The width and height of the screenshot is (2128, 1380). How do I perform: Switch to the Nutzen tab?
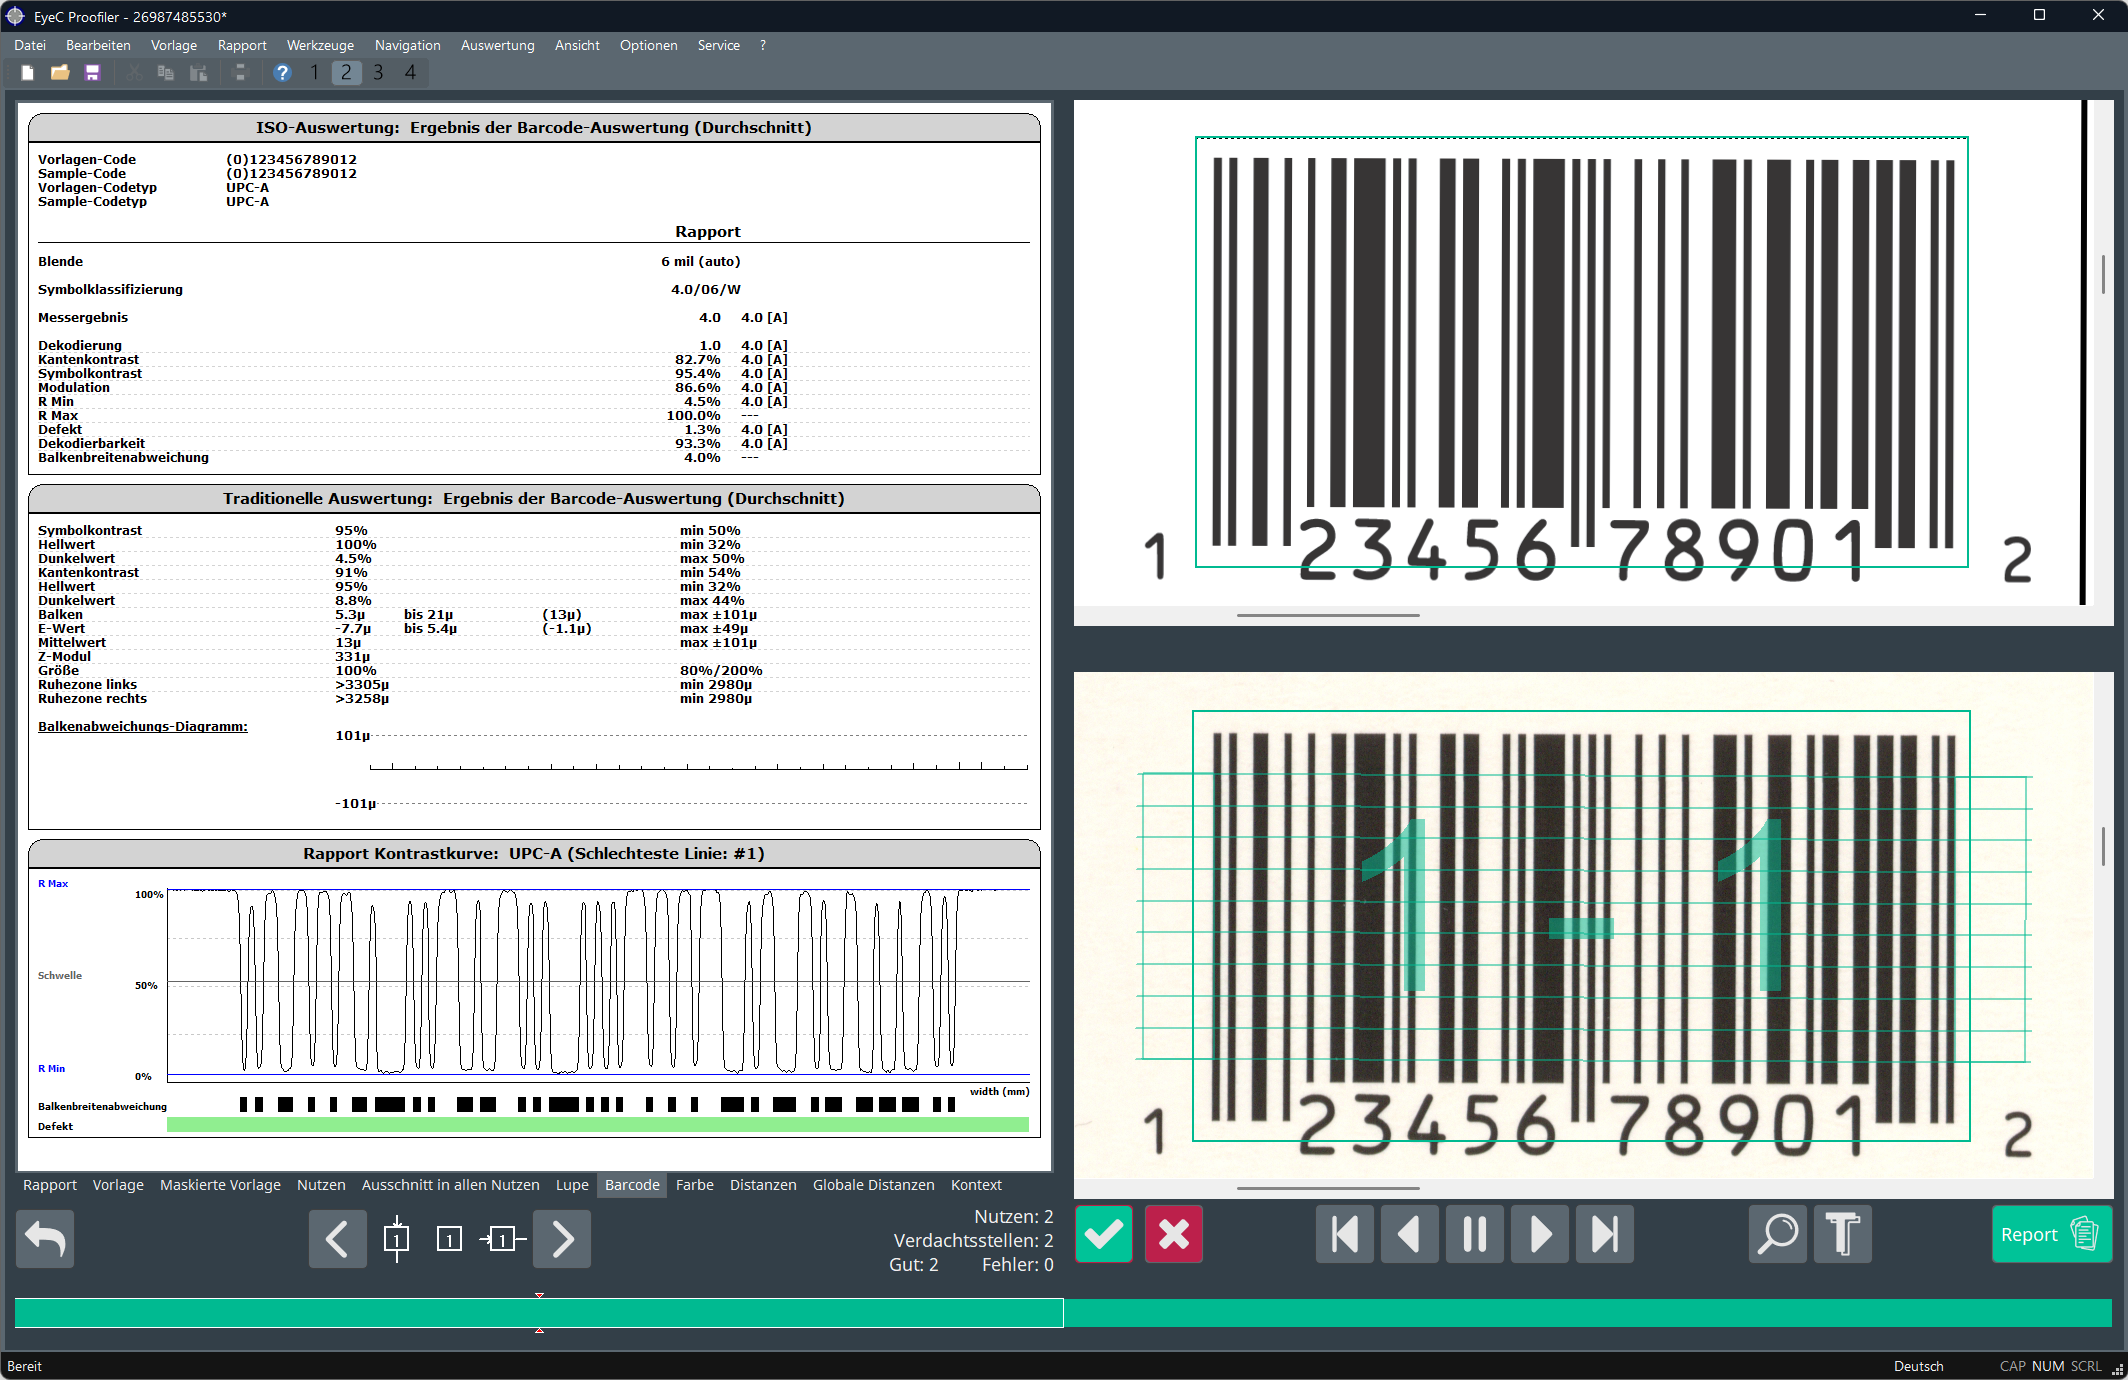[x=321, y=1185]
